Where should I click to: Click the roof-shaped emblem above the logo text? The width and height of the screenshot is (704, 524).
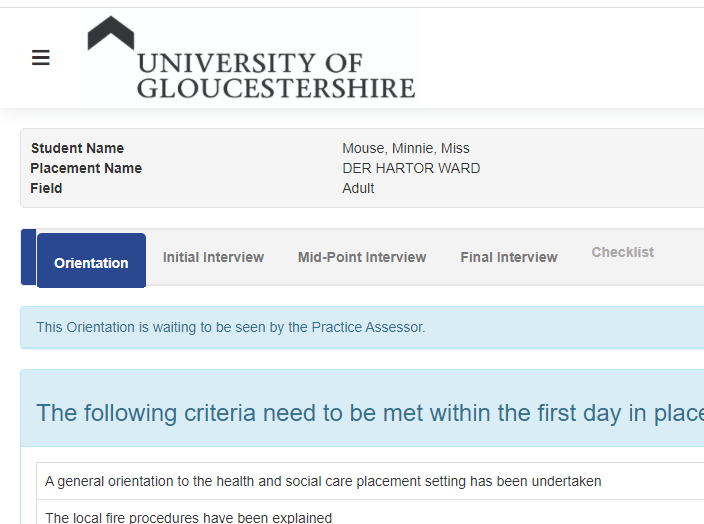point(110,33)
